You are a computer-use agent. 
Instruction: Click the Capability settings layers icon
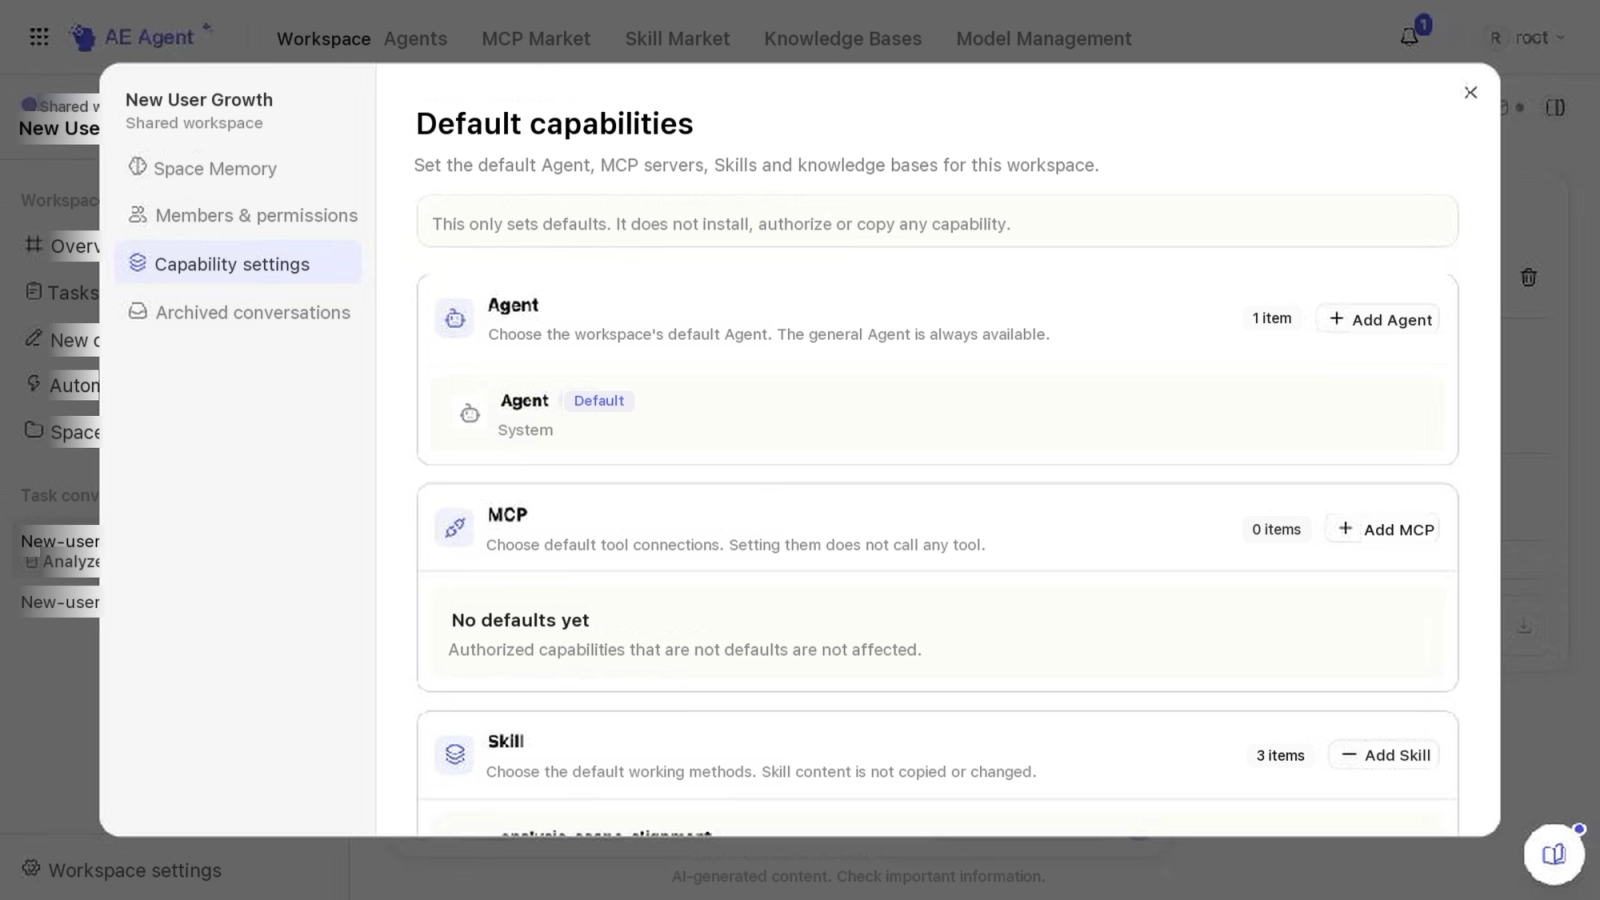[x=137, y=262]
